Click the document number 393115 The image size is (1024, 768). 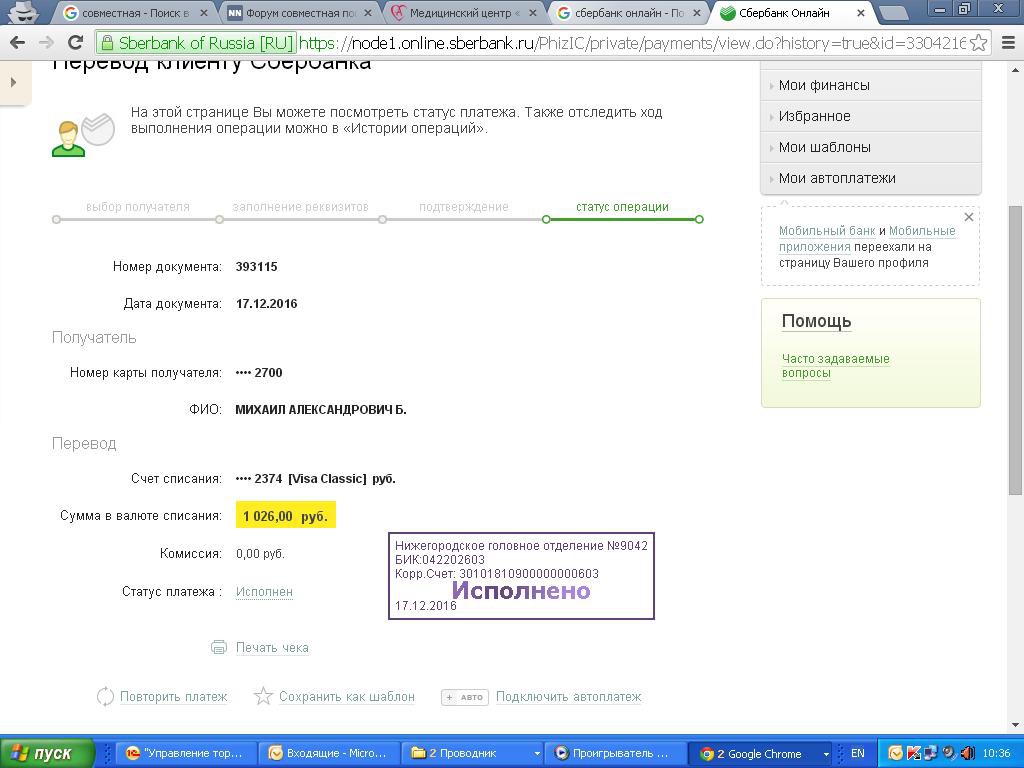[257, 266]
